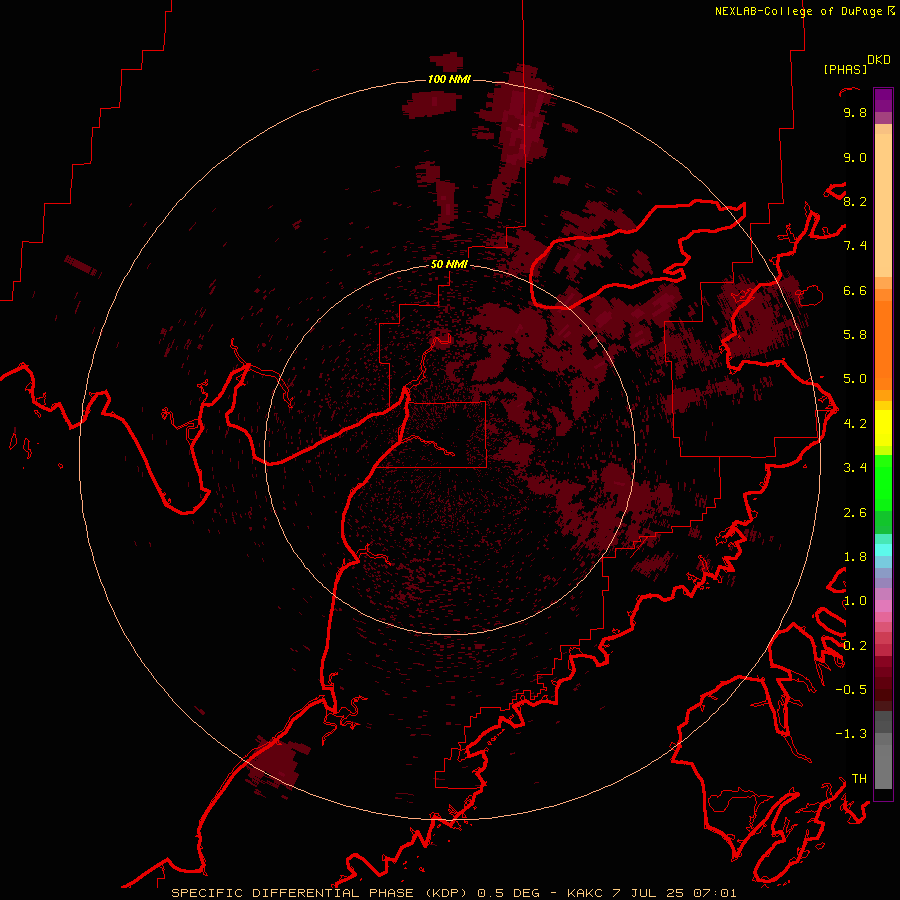Click the gray band at the color bar bottom

[x=883, y=762]
